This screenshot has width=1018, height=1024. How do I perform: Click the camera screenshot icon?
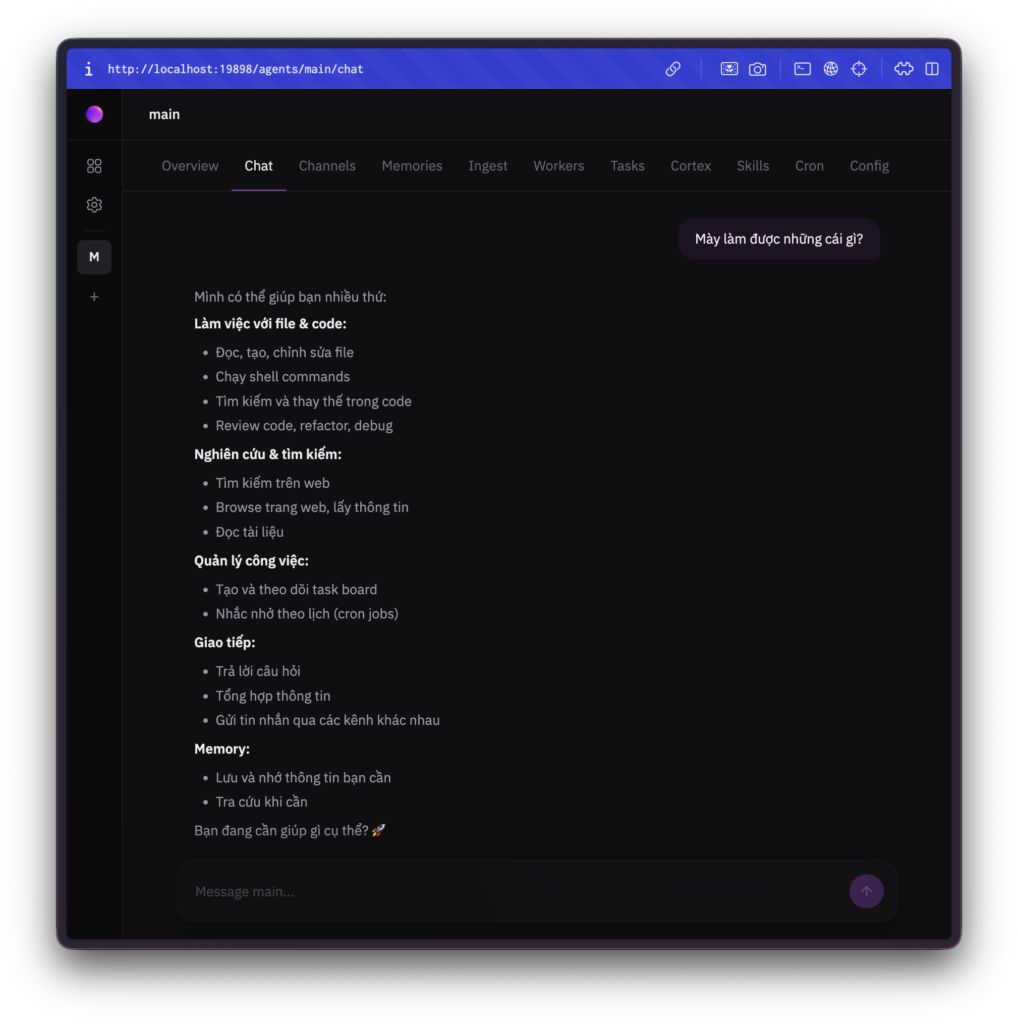tap(758, 69)
